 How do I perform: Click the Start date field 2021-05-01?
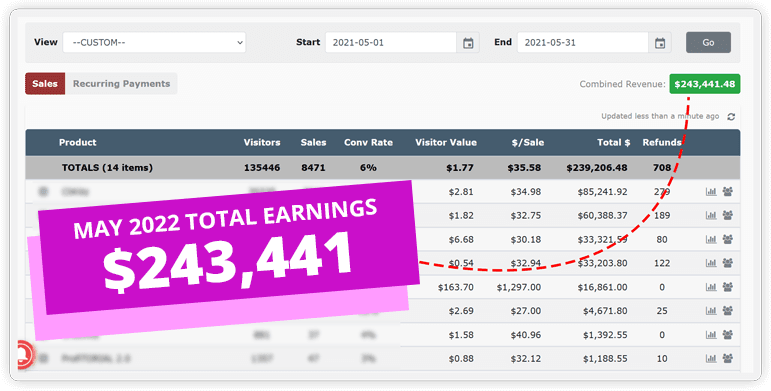tap(391, 42)
